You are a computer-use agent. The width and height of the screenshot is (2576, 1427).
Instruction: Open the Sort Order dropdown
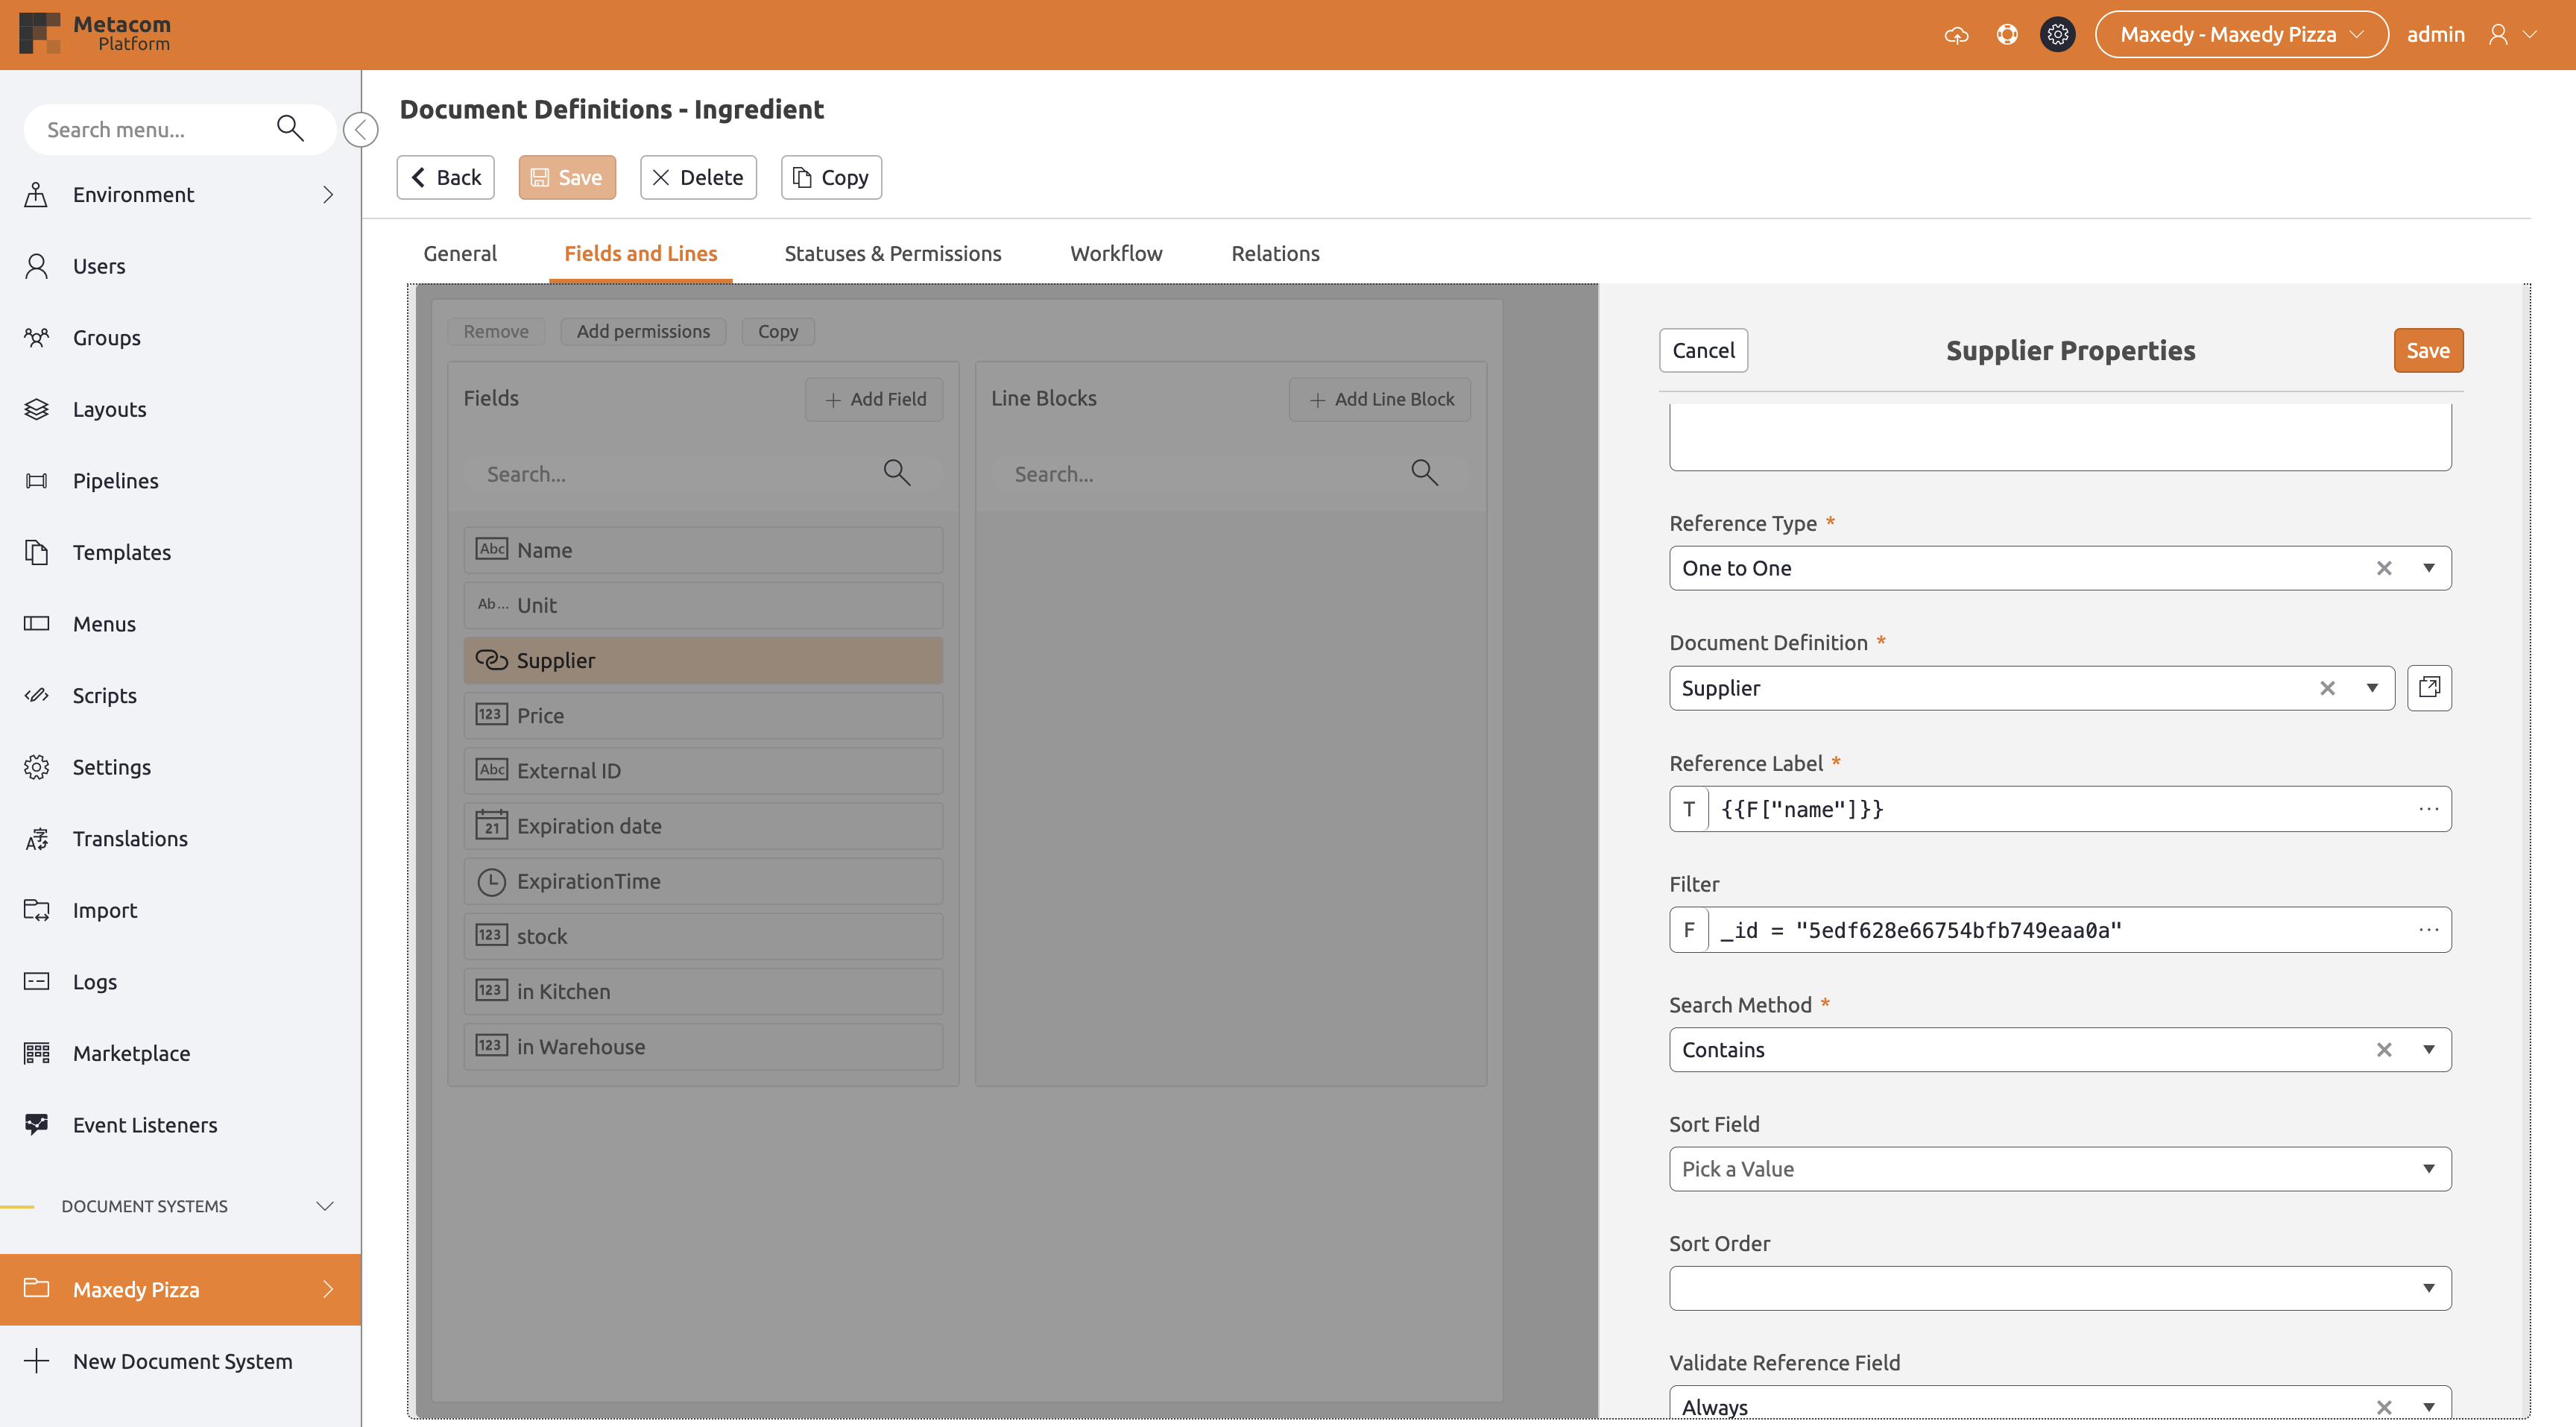(x=2060, y=1288)
